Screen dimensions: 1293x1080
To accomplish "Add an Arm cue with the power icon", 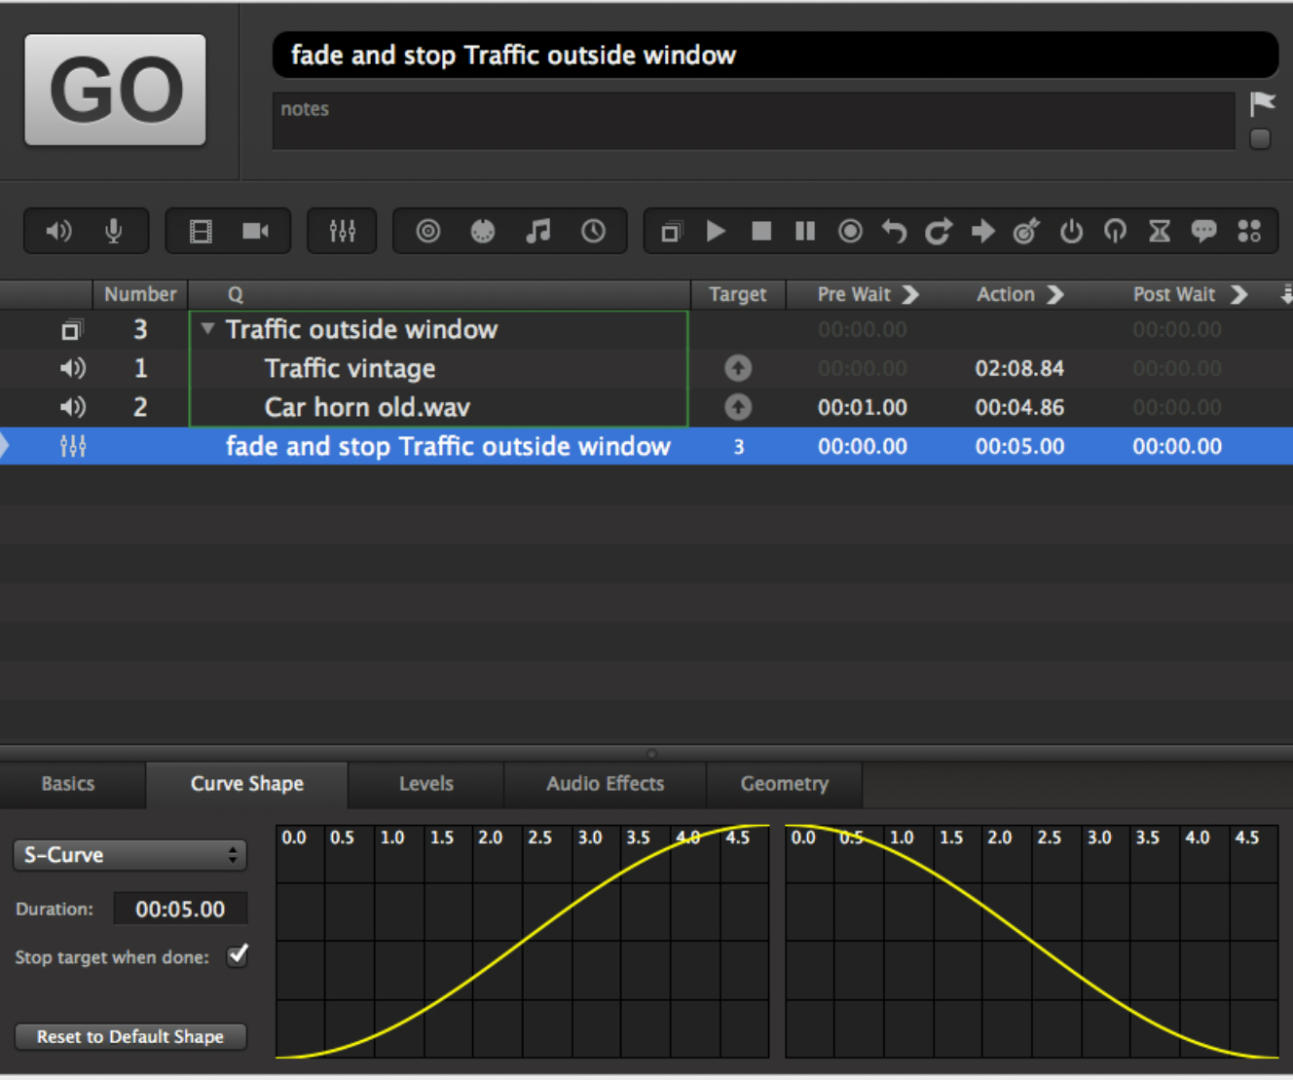I will pyautogui.click(x=1071, y=231).
